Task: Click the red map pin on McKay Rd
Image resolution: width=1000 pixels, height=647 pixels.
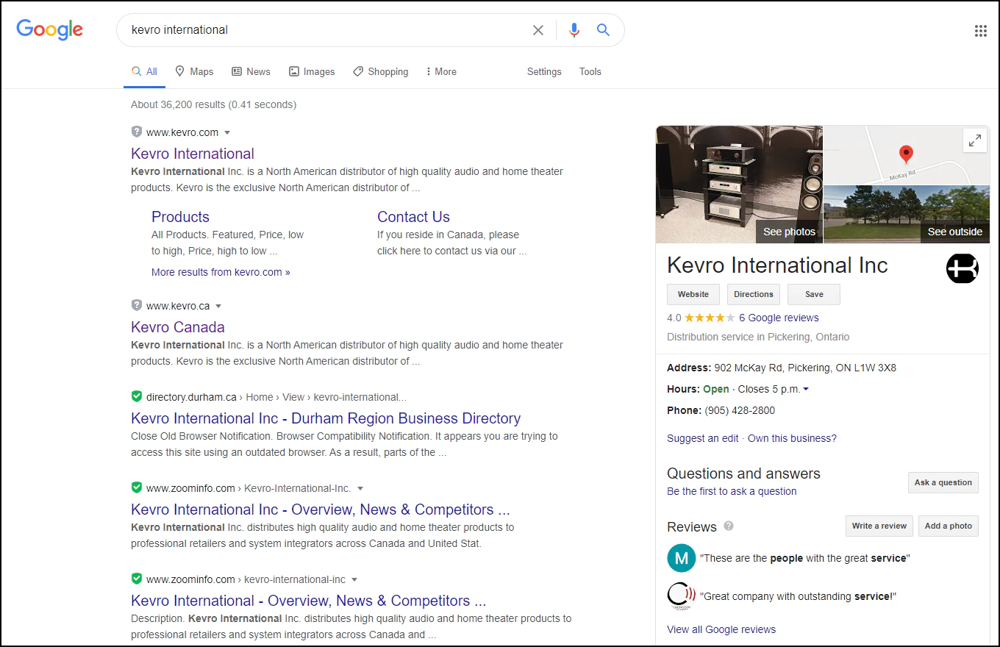Action: [x=906, y=154]
